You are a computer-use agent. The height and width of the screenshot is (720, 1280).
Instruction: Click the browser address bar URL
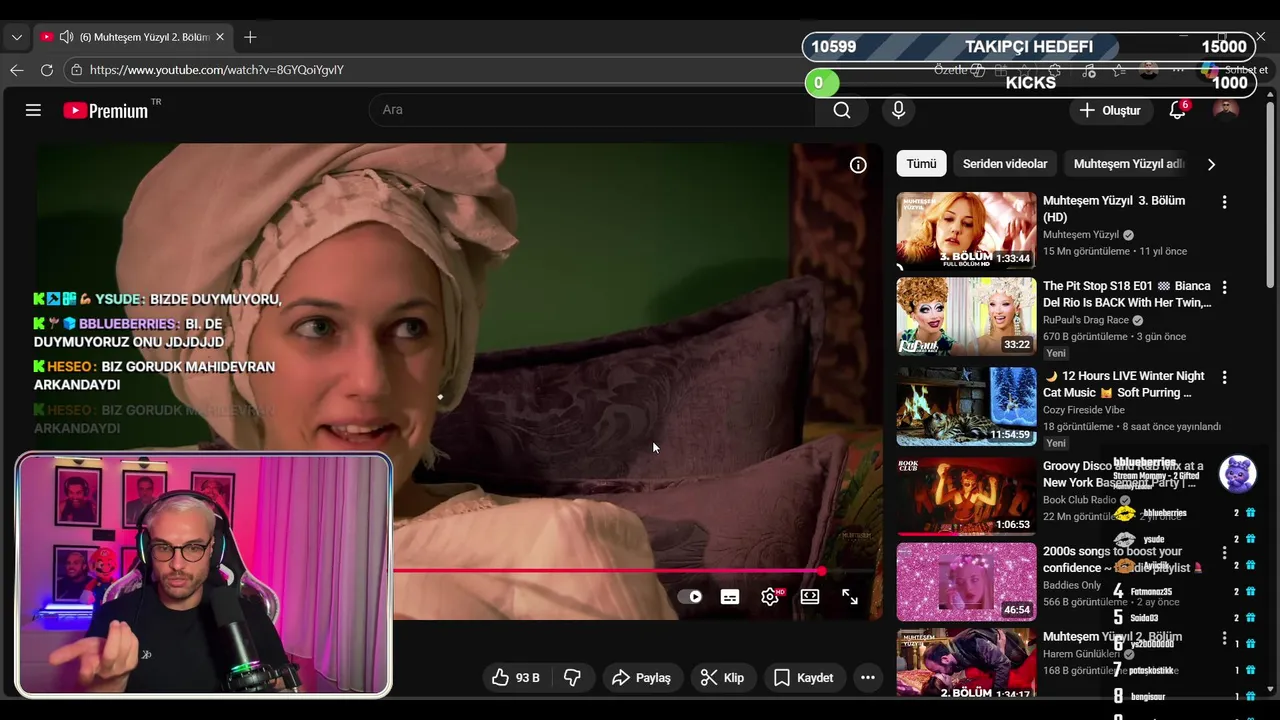(216, 70)
